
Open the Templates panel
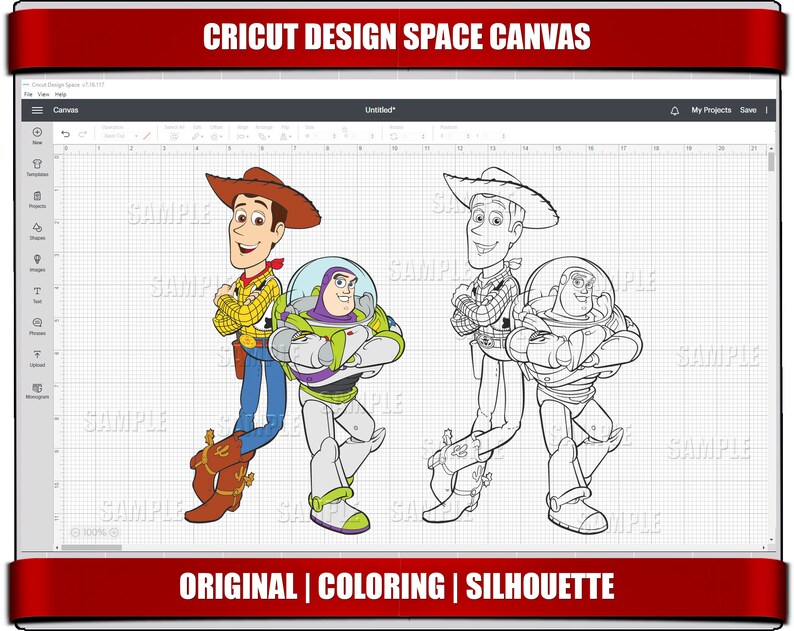[x=37, y=168]
